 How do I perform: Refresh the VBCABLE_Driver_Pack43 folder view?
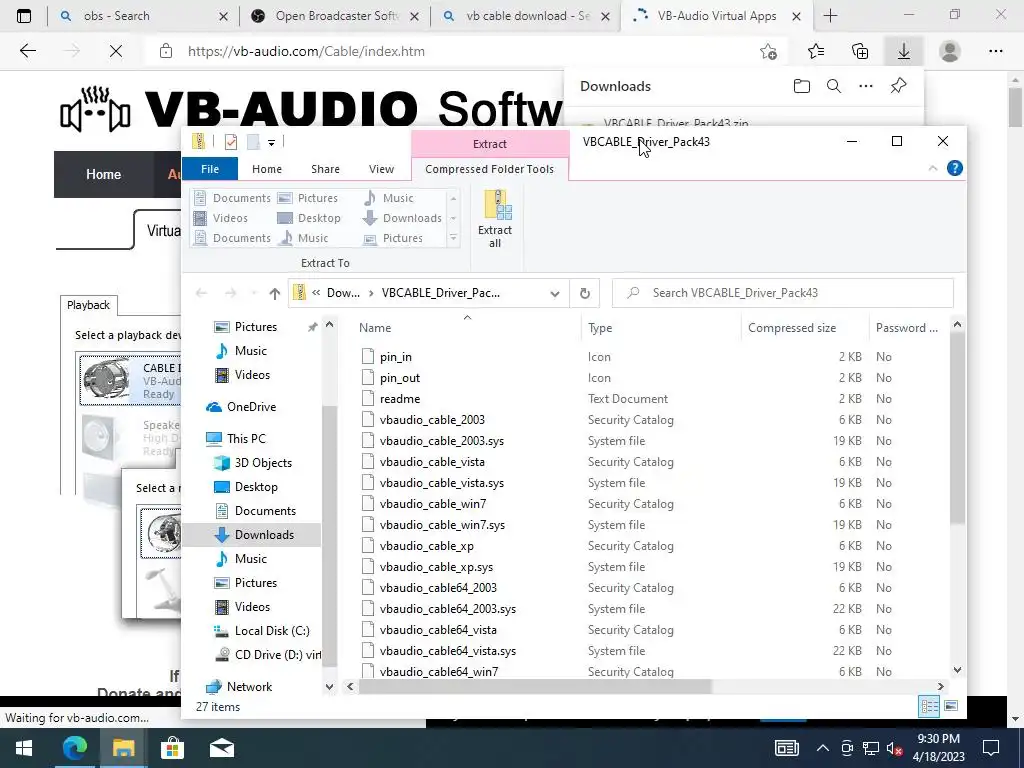pyautogui.click(x=585, y=293)
